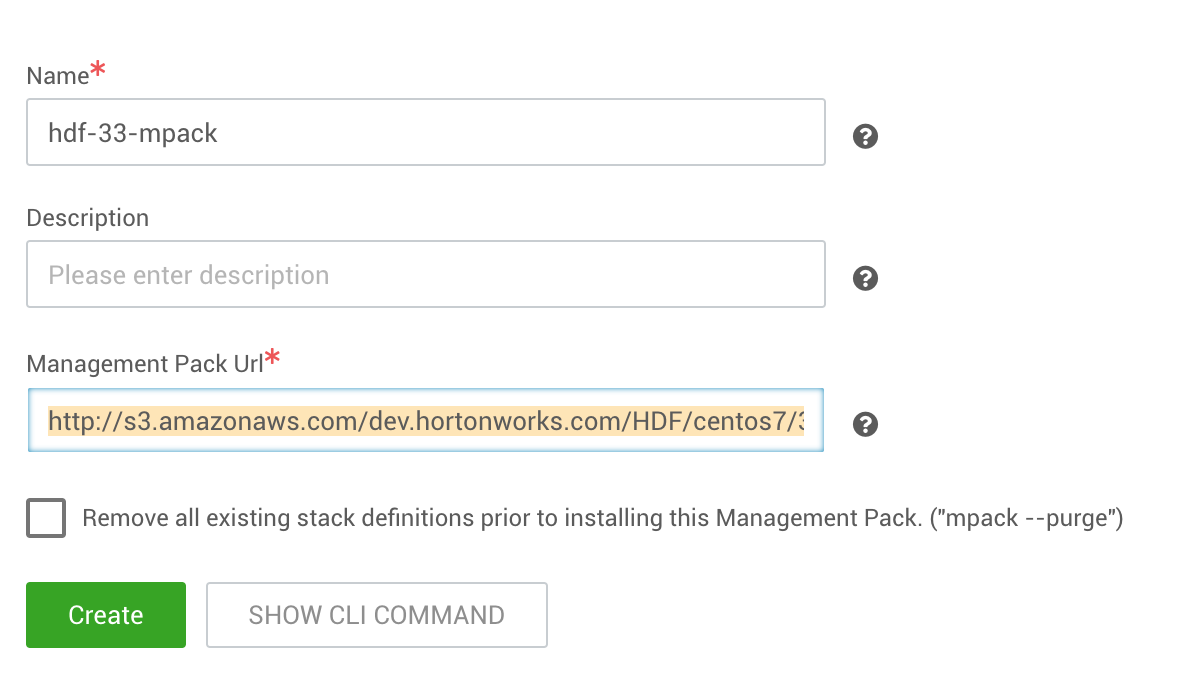Check the remove existing stack definitions option
The height and width of the screenshot is (686, 1202).
(x=46, y=518)
